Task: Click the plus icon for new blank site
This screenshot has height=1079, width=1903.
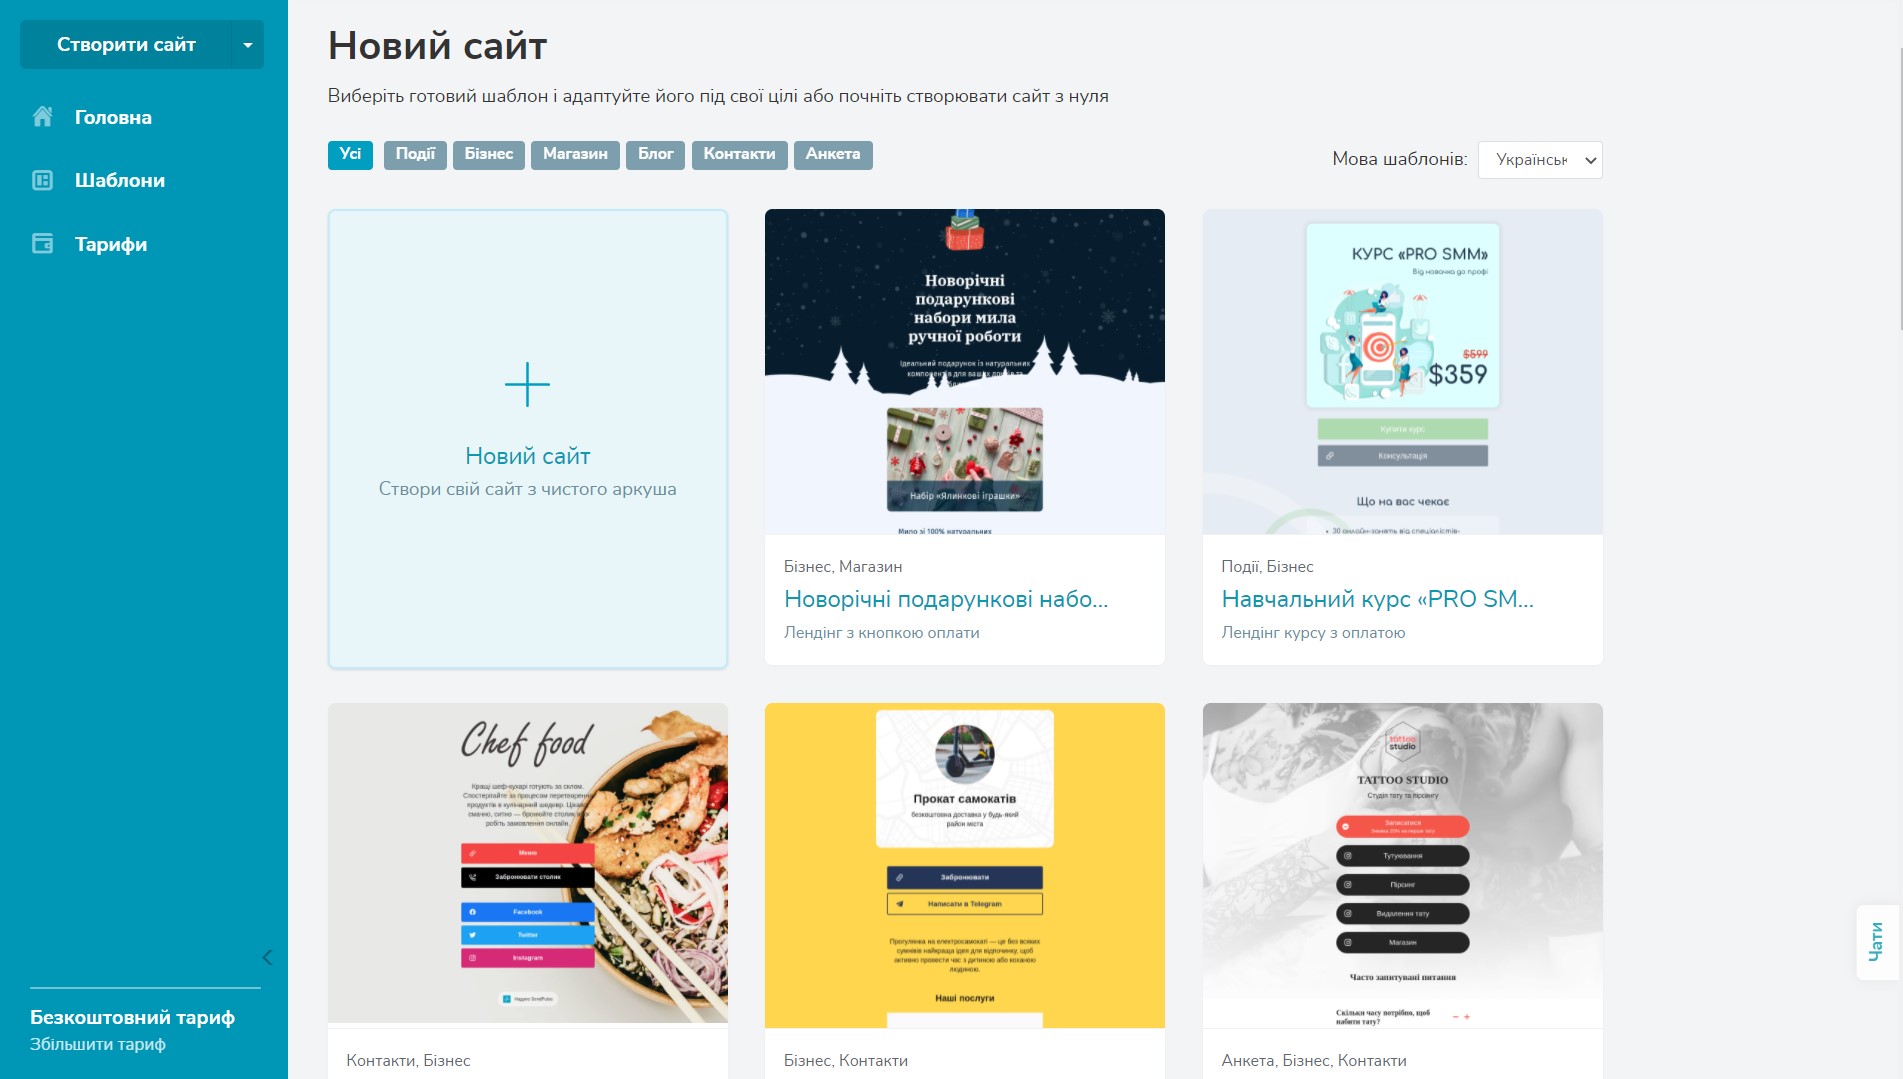Action: (x=527, y=385)
